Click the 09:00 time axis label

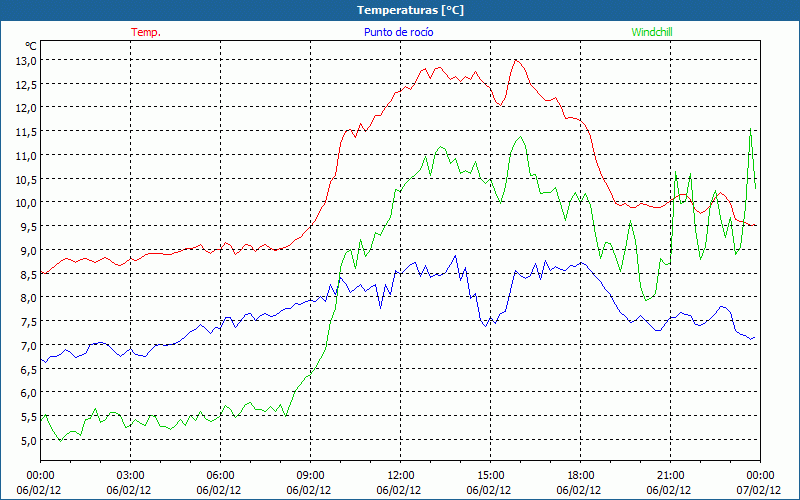point(311,475)
